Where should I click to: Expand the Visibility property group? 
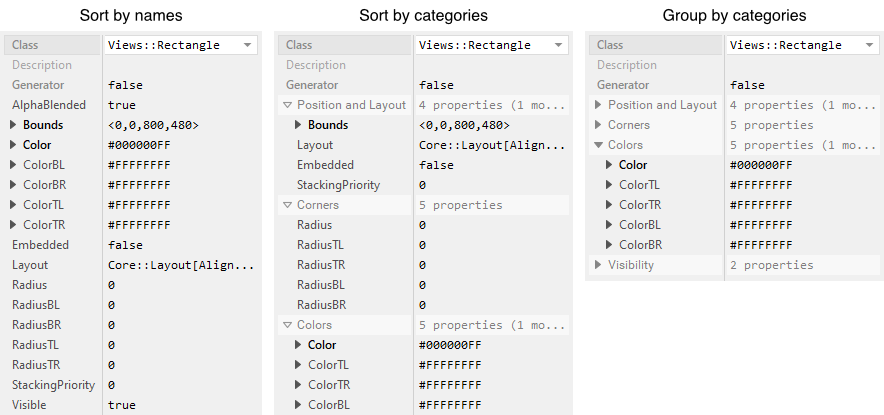(x=598, y=265)
